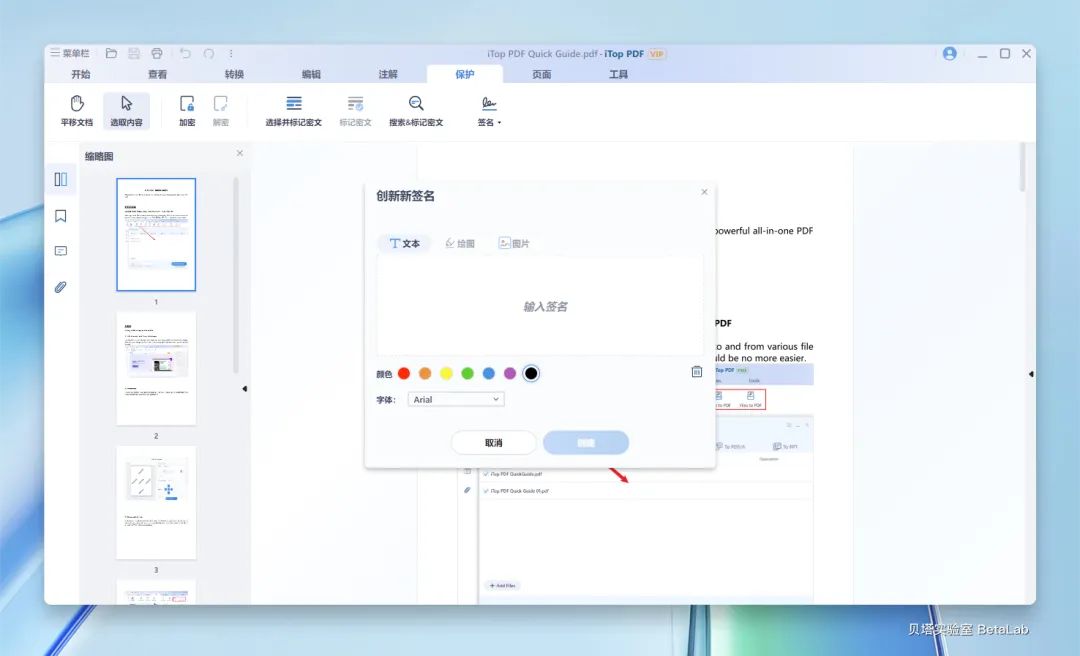Click the redo arrow icon
Screen dimensions: 1080x656
(x=209, y=53)
